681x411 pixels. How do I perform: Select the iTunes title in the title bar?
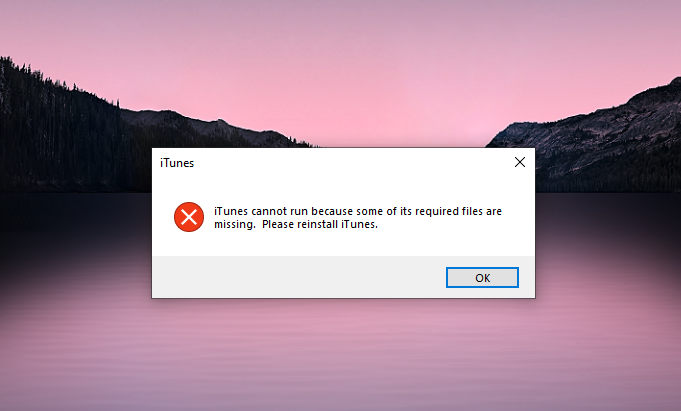coord(177,163)
